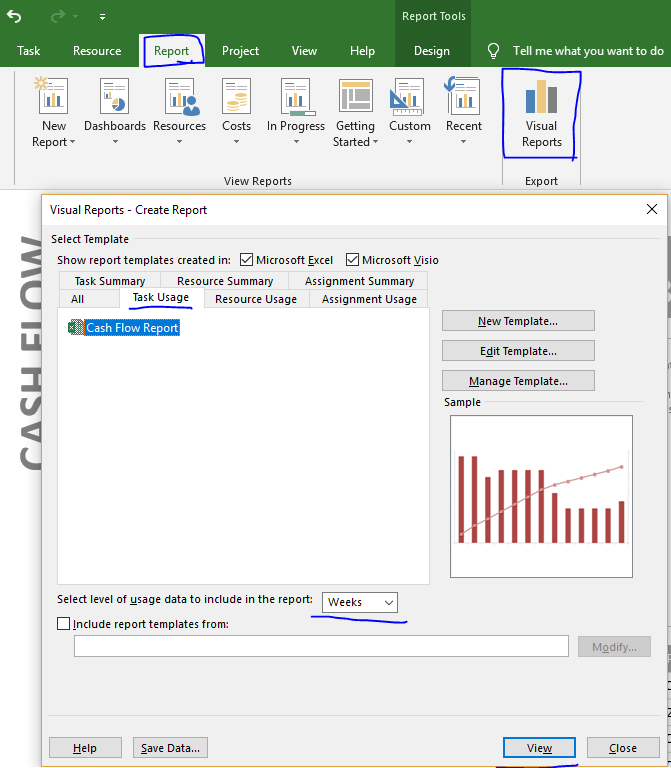671x768 pixels.
Task: Uncheck the Microsoft Excel checkbox
Action: pos(247,260)
